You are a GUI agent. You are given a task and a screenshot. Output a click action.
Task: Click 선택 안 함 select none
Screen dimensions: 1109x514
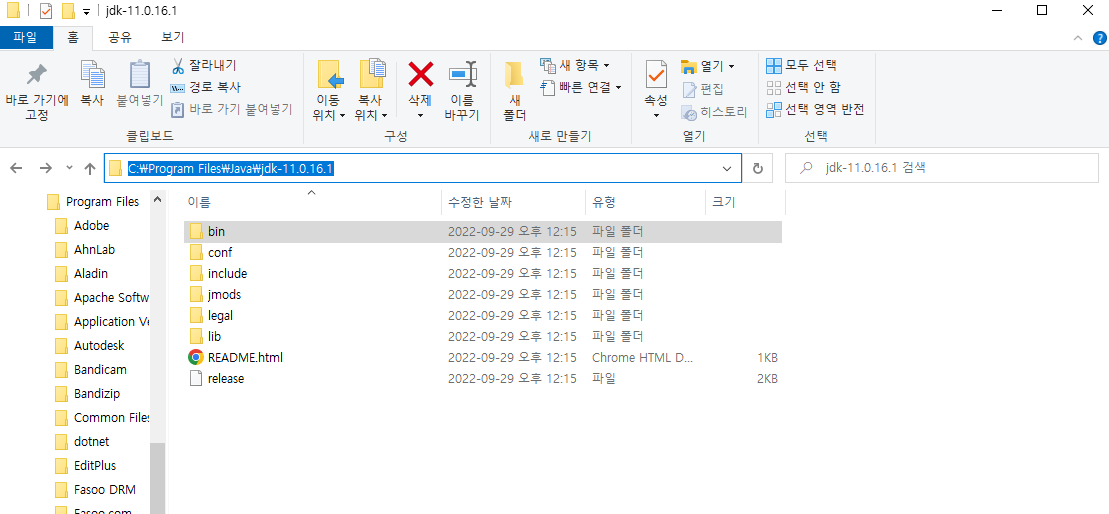[x=803, y=88]
